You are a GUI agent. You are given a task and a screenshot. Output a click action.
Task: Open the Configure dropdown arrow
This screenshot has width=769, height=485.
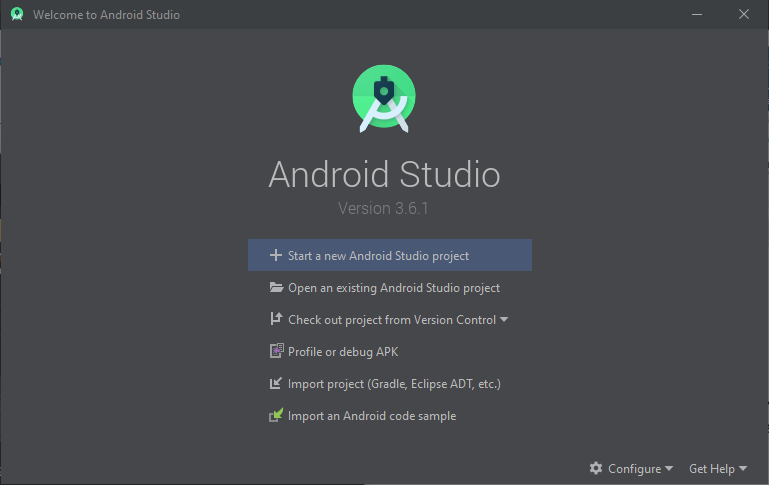pyautogui.click(x=669, y=469)
